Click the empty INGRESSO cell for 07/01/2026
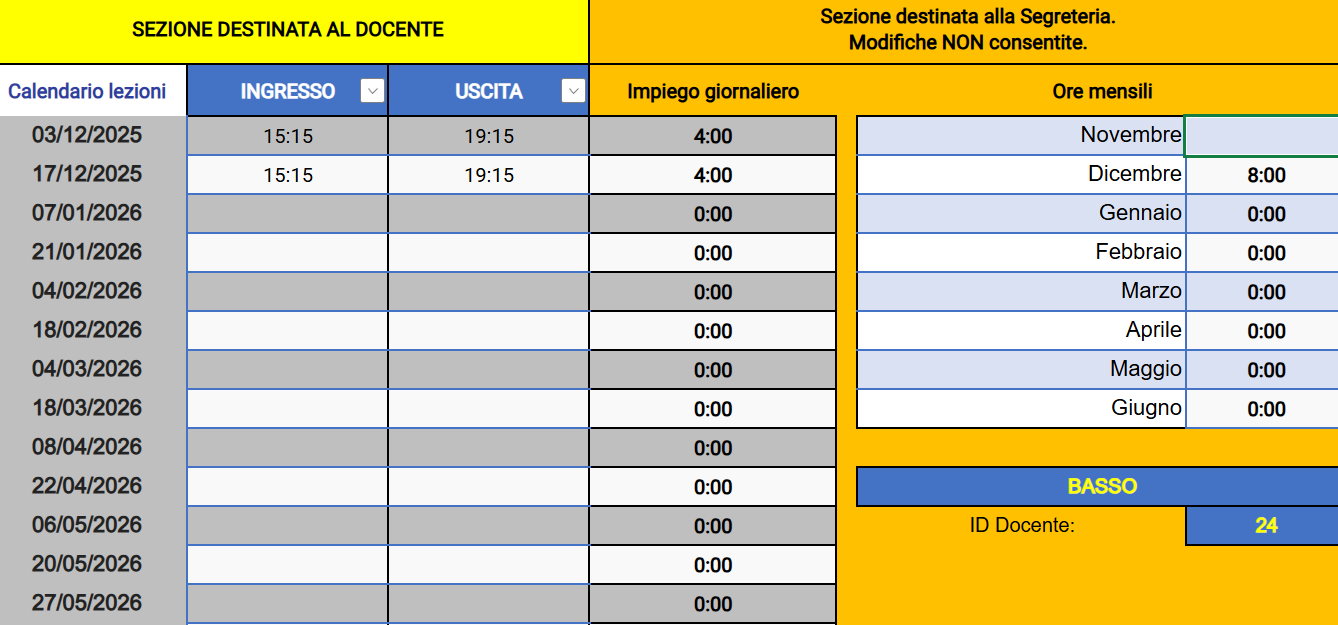Image resolution: width=1338 pixels, height=625 pixels. point(288,214)
